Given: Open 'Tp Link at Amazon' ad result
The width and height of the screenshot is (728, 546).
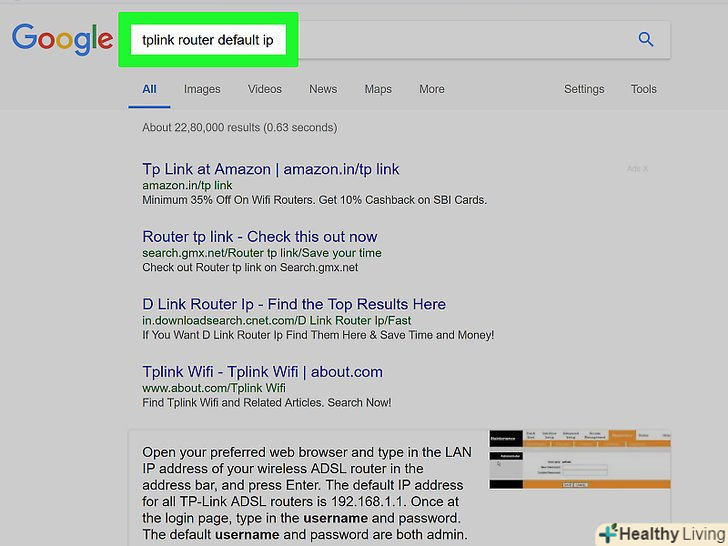Looking at the screenshot, I should pos(271,169).
